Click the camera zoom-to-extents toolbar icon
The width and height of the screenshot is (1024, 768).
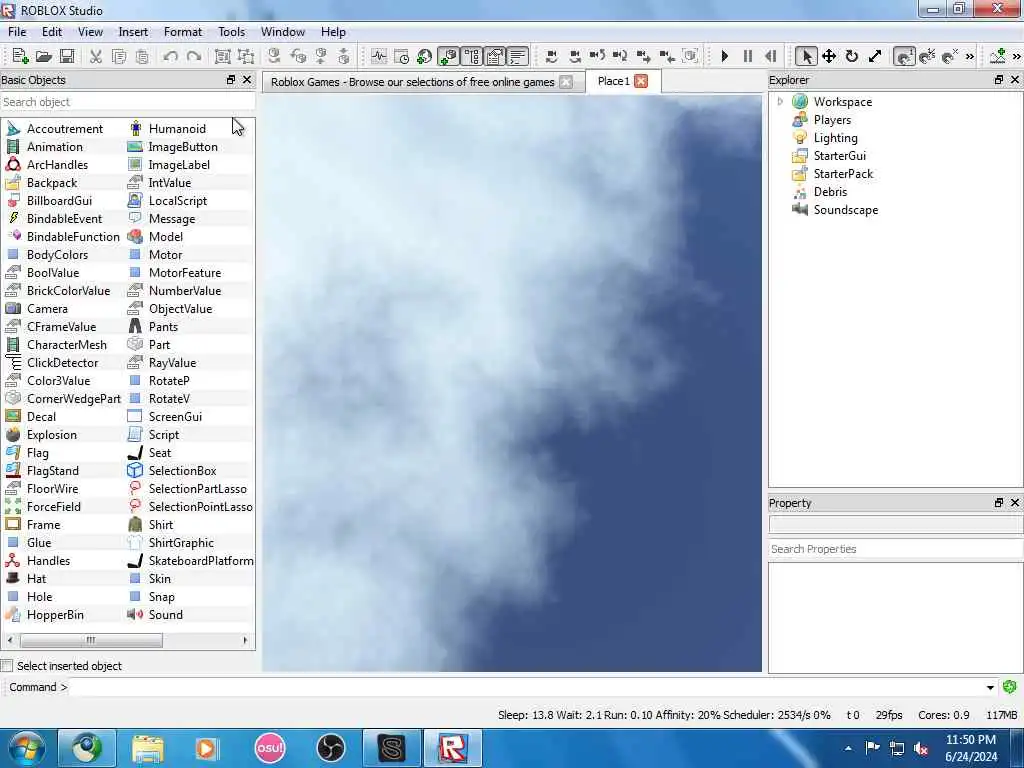point(690,56)
